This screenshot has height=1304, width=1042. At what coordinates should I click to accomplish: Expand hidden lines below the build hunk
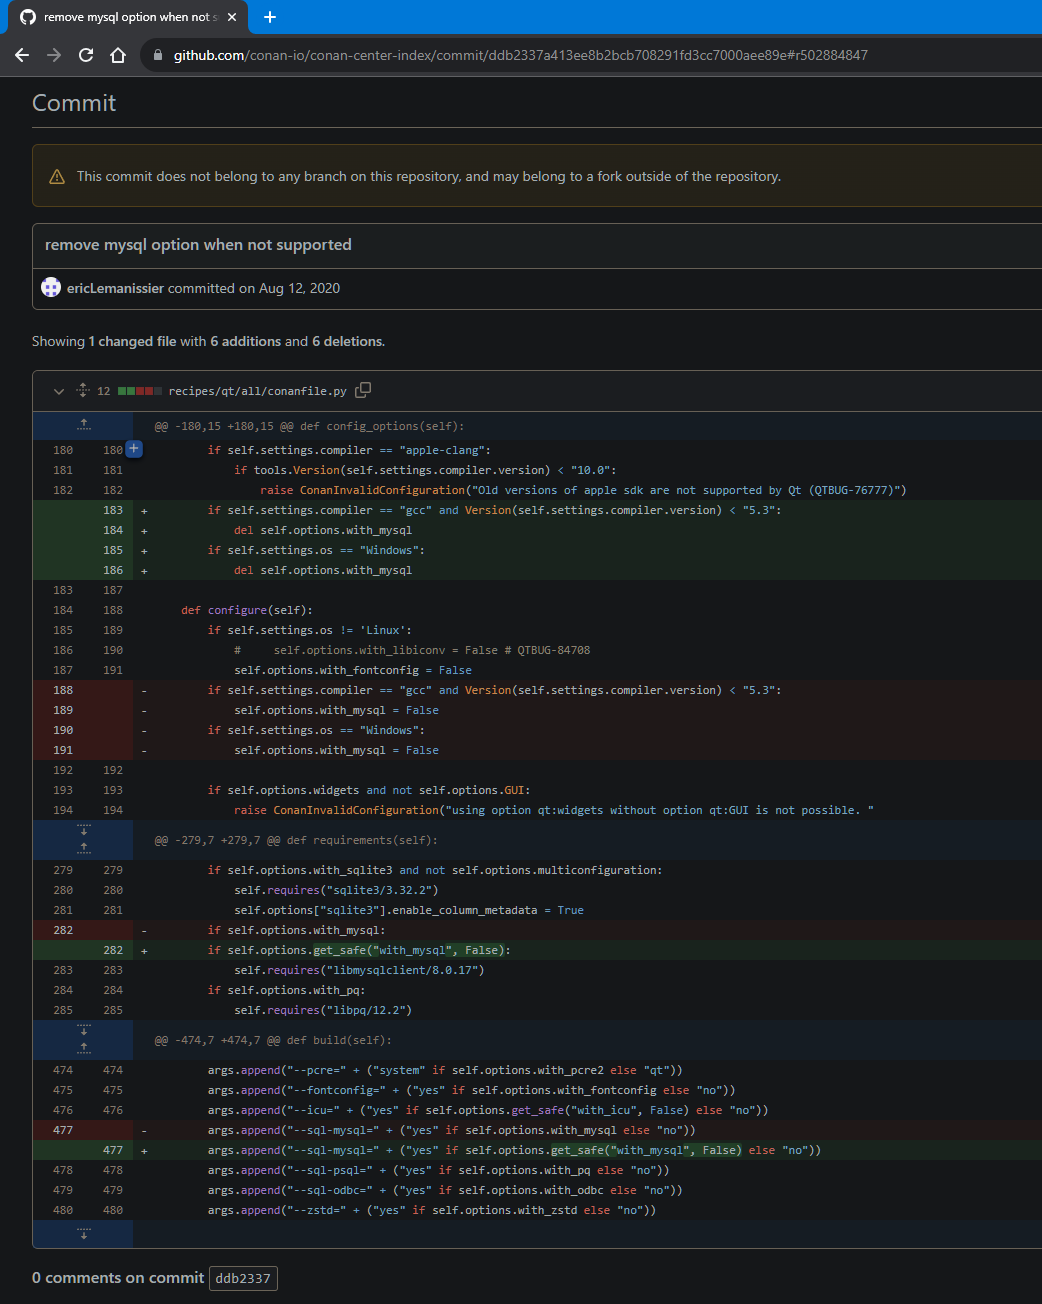pos(83,1235)
